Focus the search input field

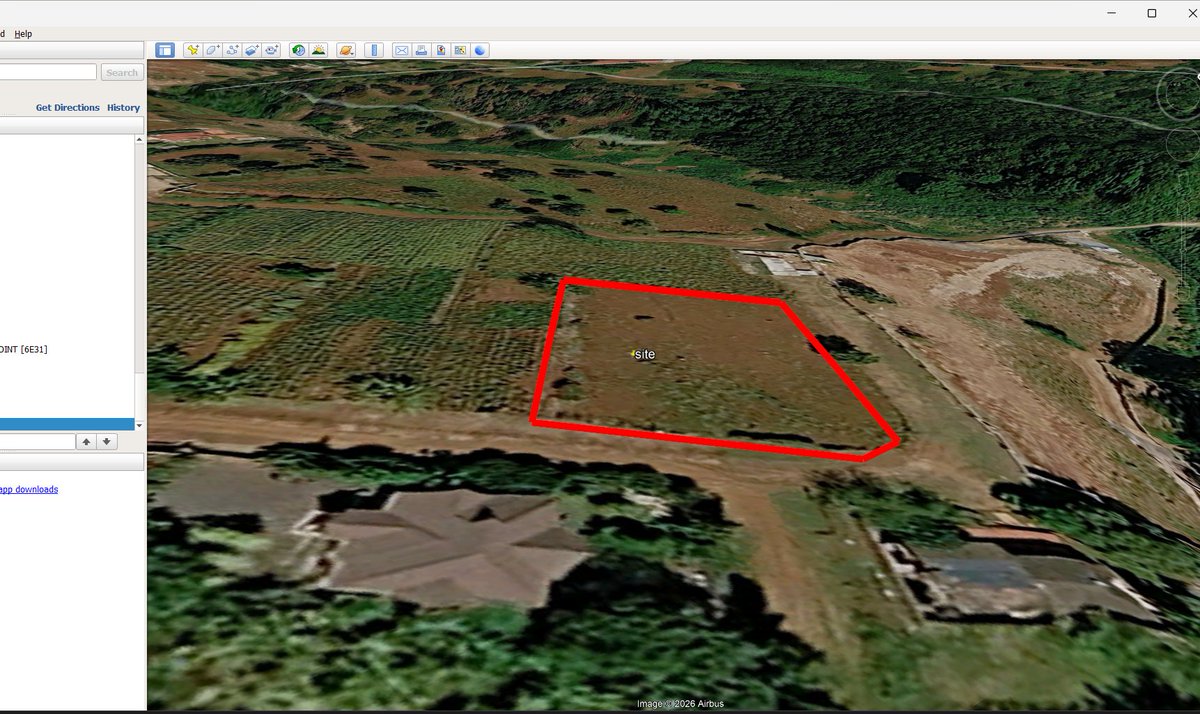pyautogui.click(x=48, y=72)
